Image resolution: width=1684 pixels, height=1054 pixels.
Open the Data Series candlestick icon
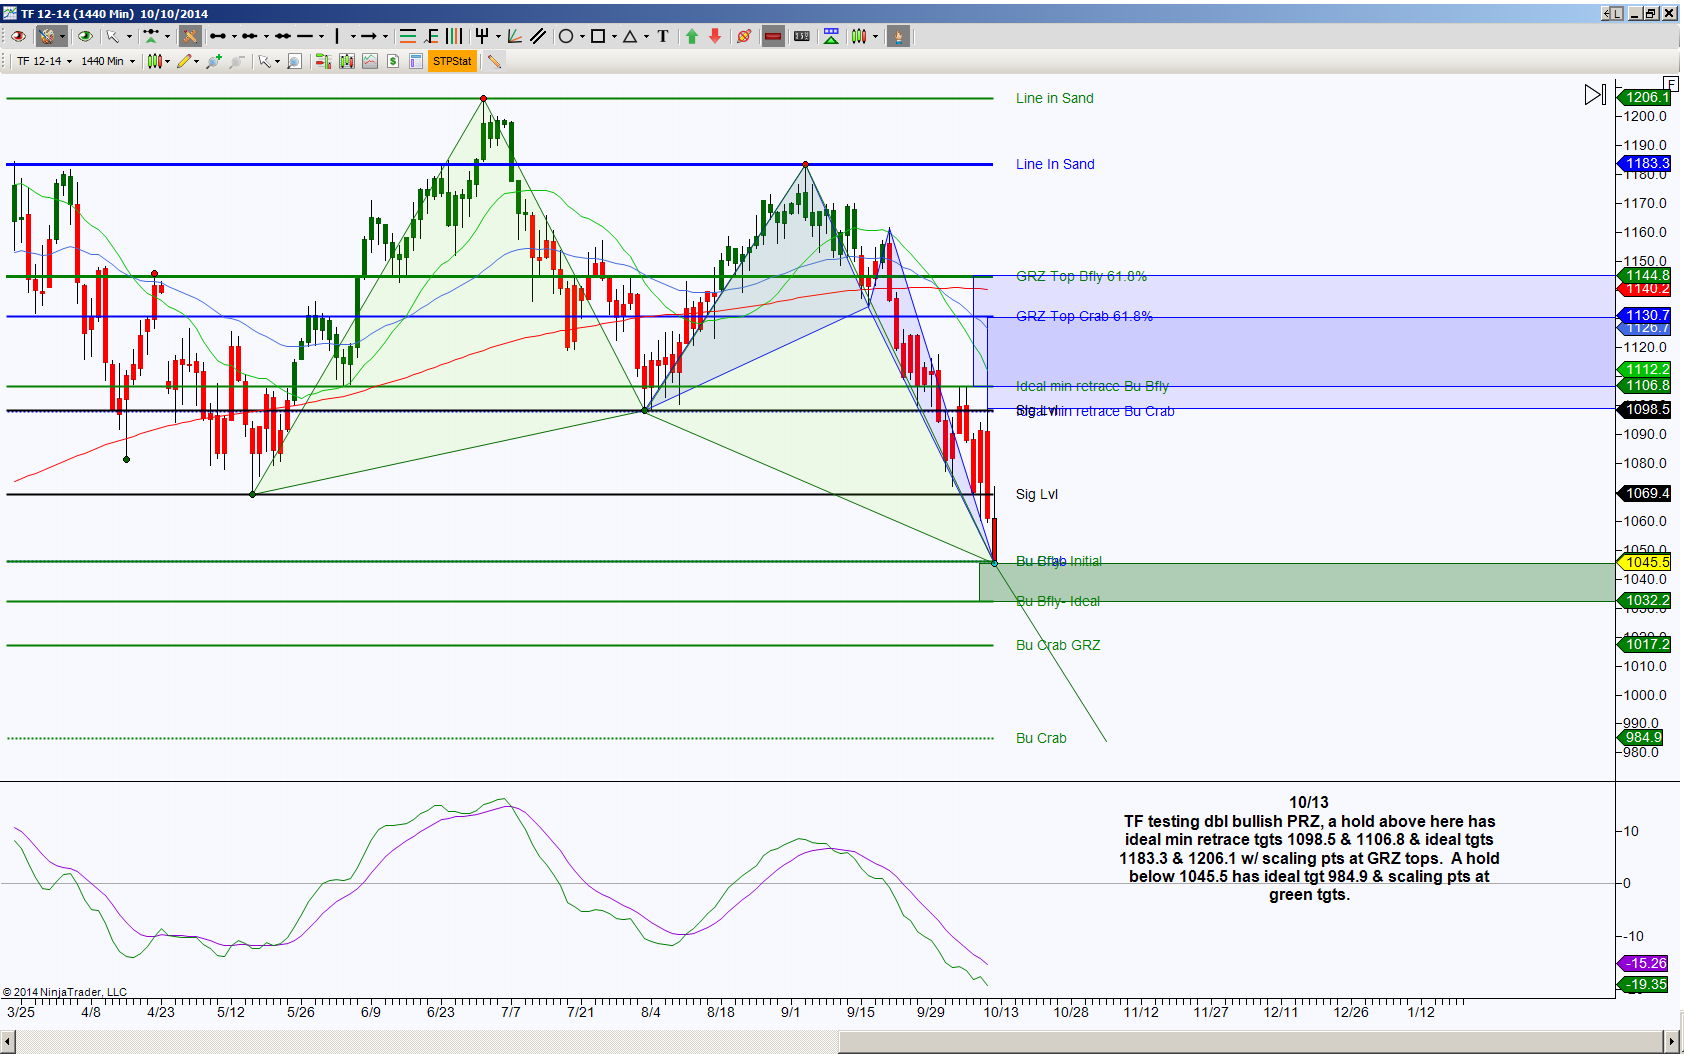(x=346, y=61)
